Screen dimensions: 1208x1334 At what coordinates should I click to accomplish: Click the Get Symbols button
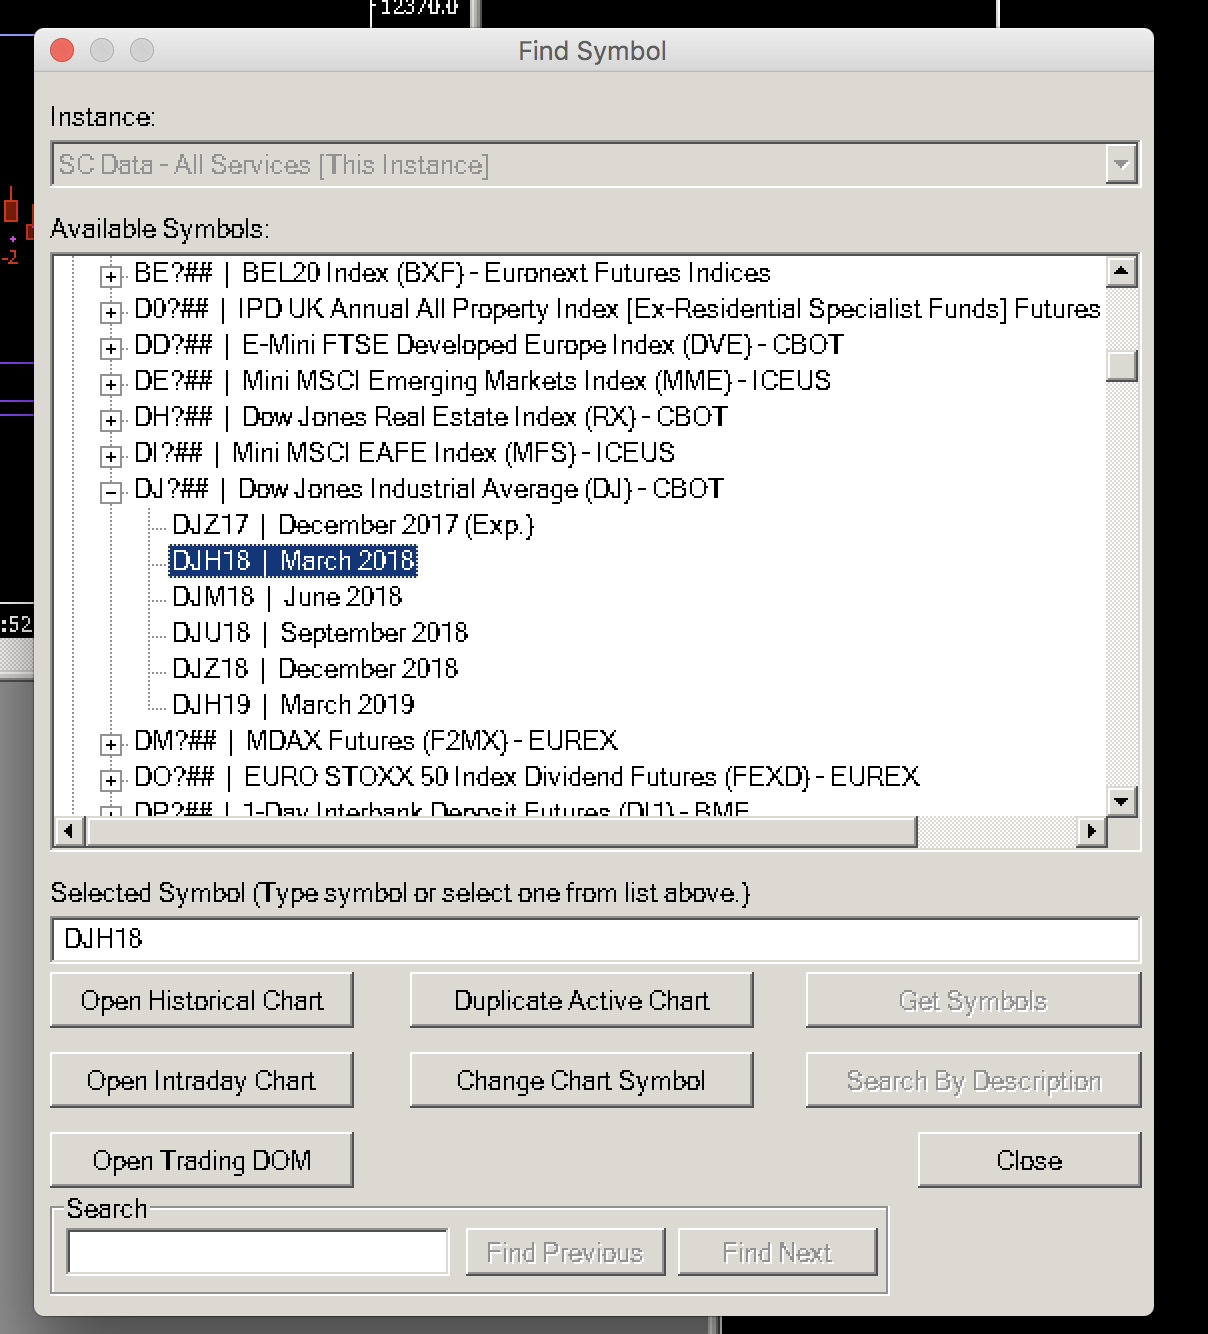(x=974, y=1000)
